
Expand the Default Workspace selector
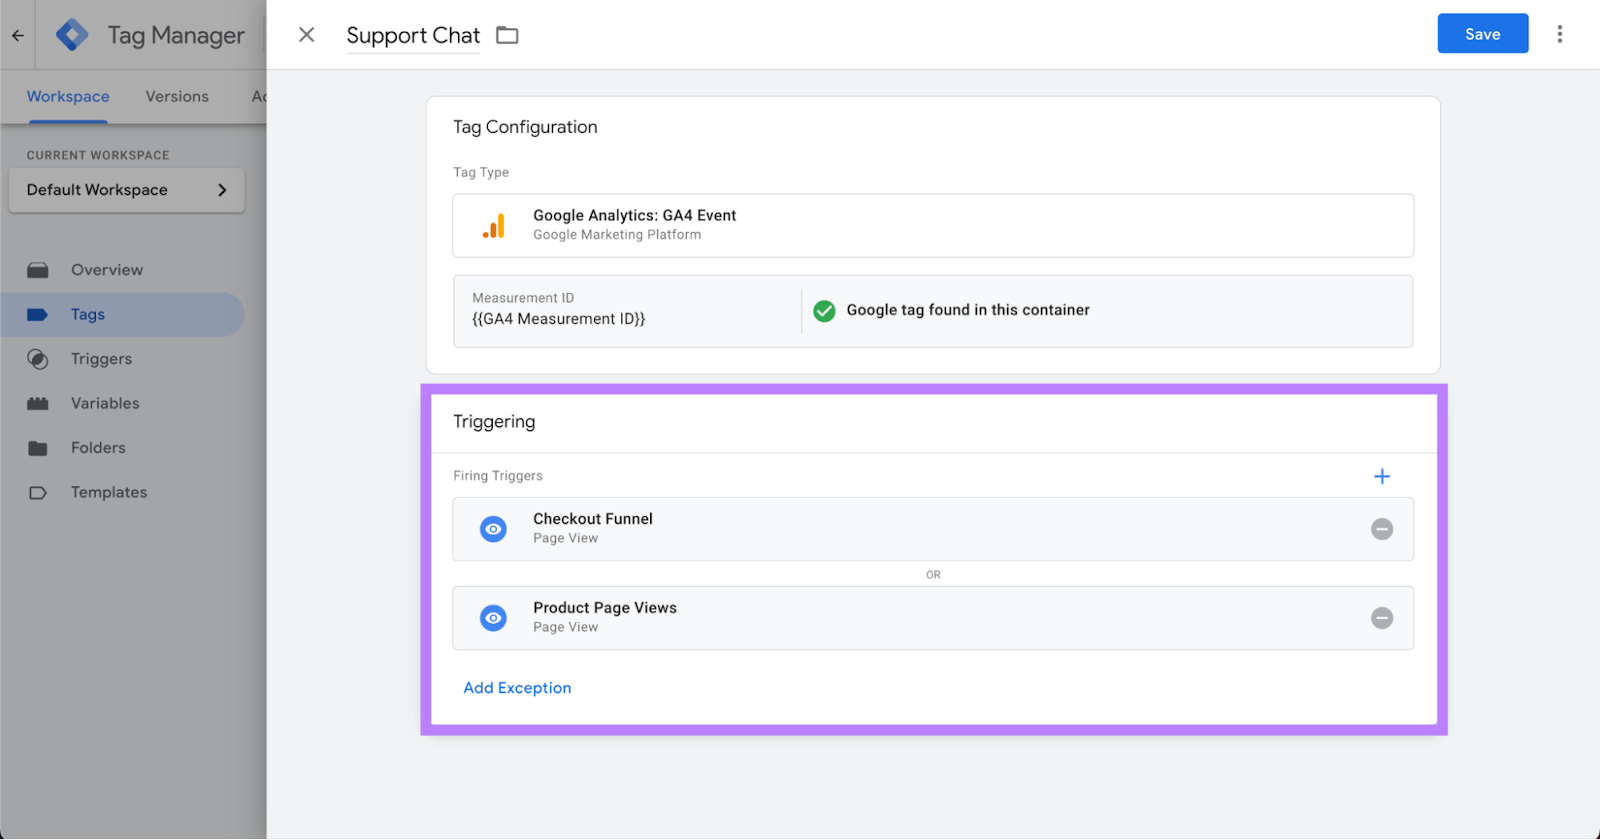point(127,190)
